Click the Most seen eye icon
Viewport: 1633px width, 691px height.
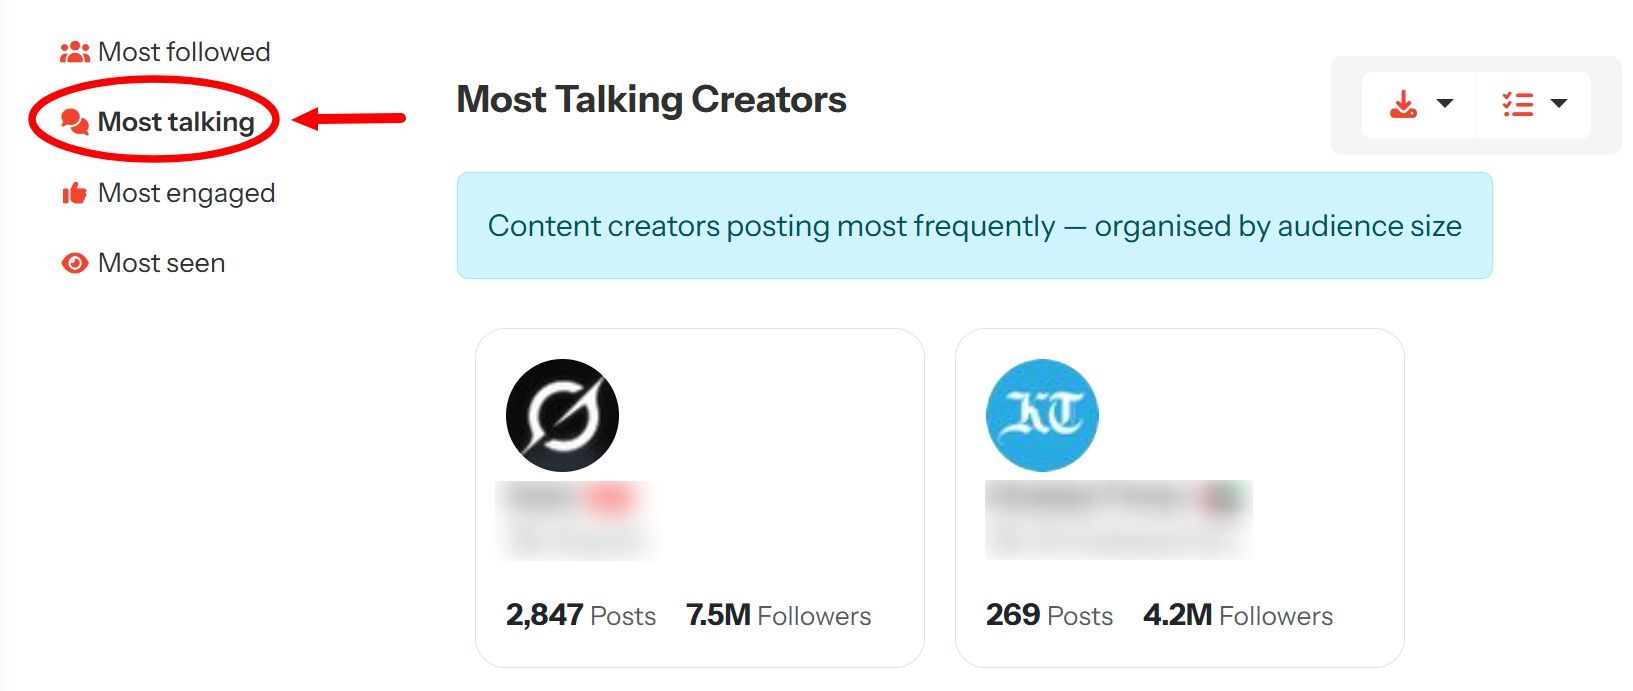click(75, 263)
